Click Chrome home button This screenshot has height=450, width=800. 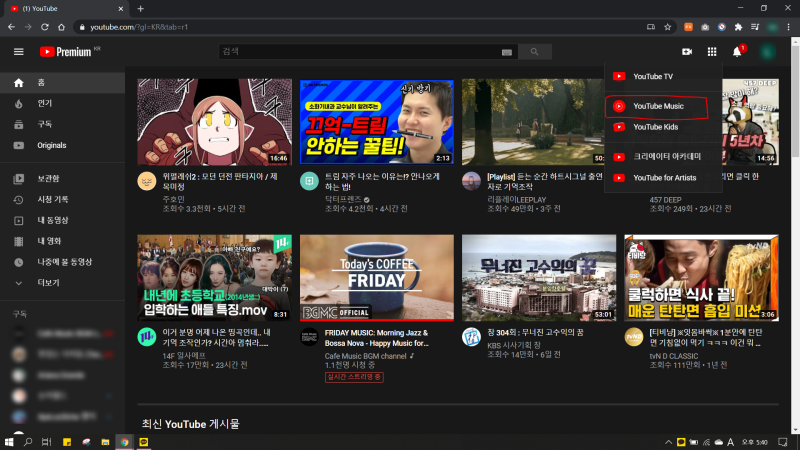61,27
